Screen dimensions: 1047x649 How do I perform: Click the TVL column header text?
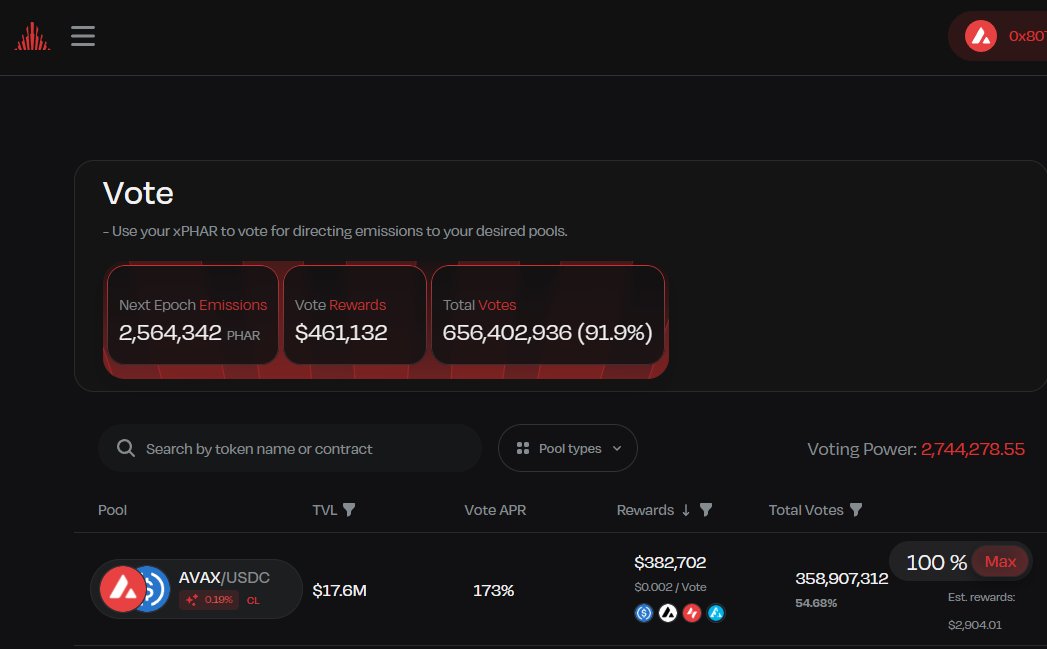325,510
